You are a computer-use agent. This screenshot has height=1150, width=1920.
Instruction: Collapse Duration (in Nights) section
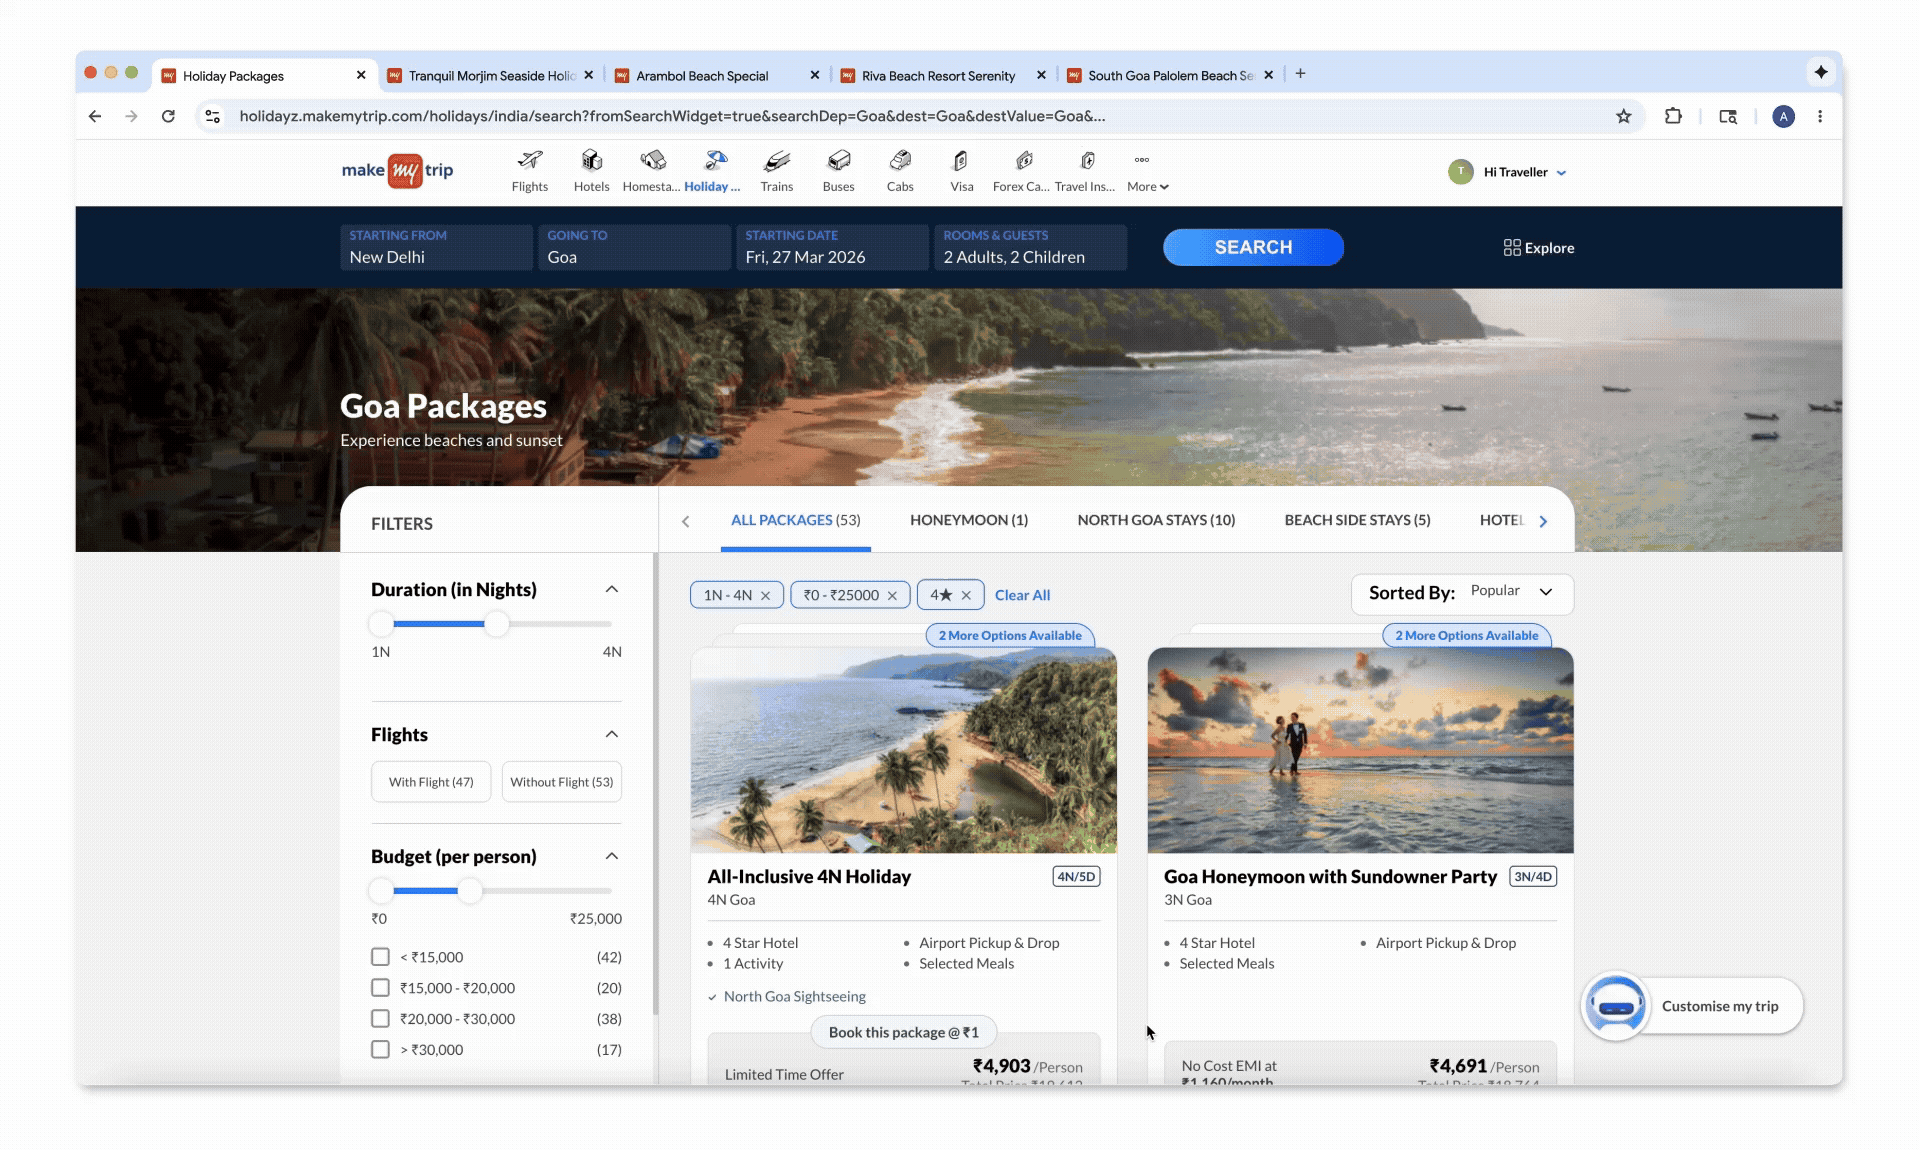coord(612,589)
